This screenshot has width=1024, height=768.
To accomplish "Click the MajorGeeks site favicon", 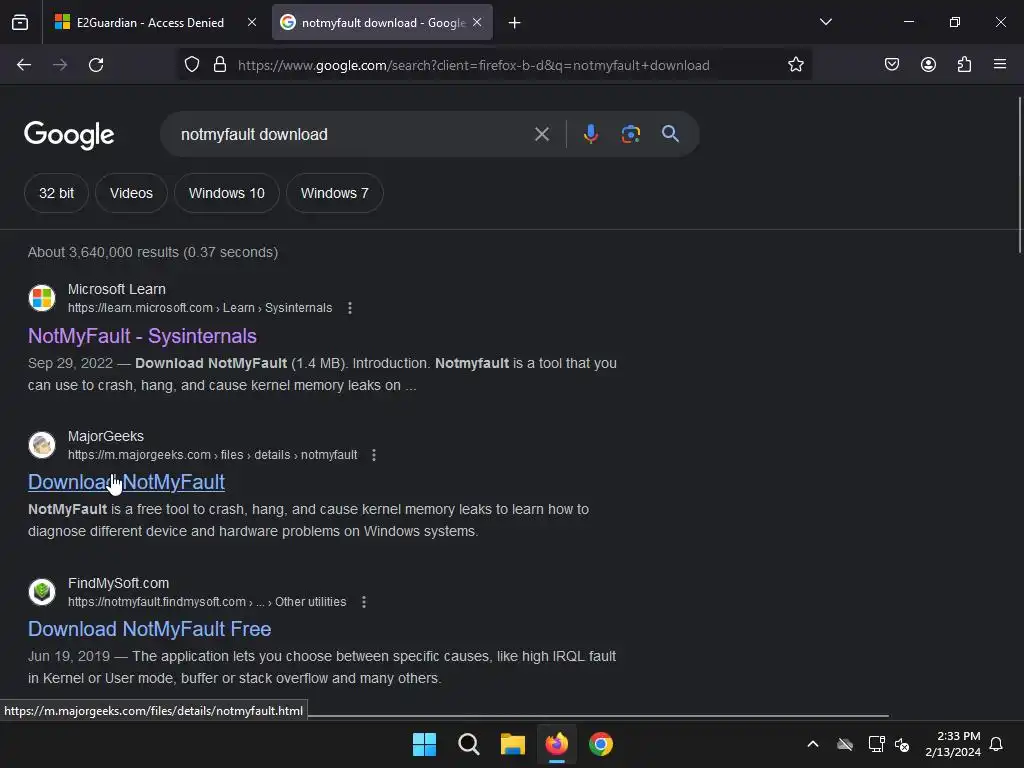I will [42, 445].
